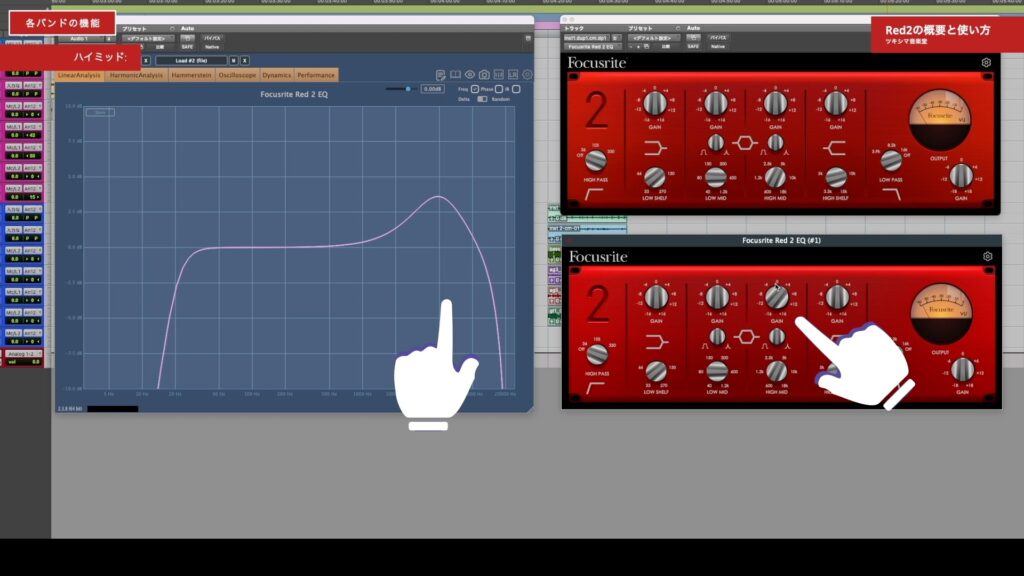Viewport: 1024px width, 576px height.
Task: Click Native button in analyzer plugin header
Action: 212,47
